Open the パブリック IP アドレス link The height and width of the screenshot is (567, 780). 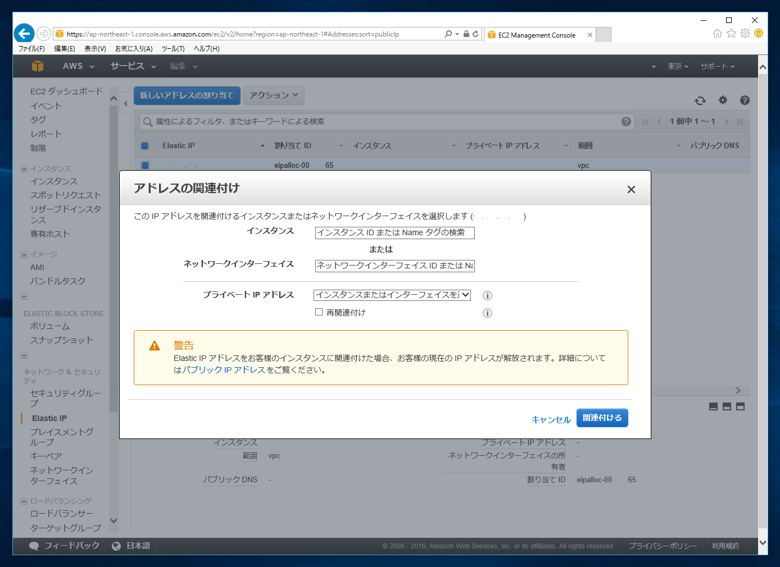224,370
